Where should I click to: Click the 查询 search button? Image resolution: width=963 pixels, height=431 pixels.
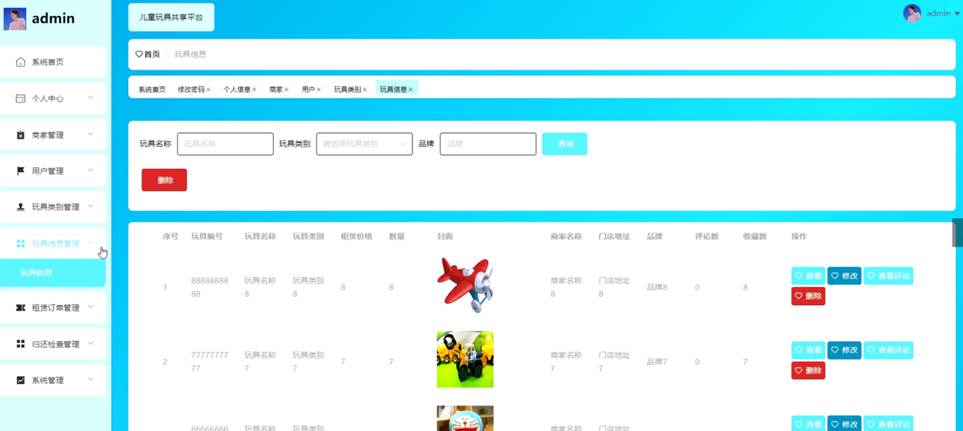tap(564, 144)
